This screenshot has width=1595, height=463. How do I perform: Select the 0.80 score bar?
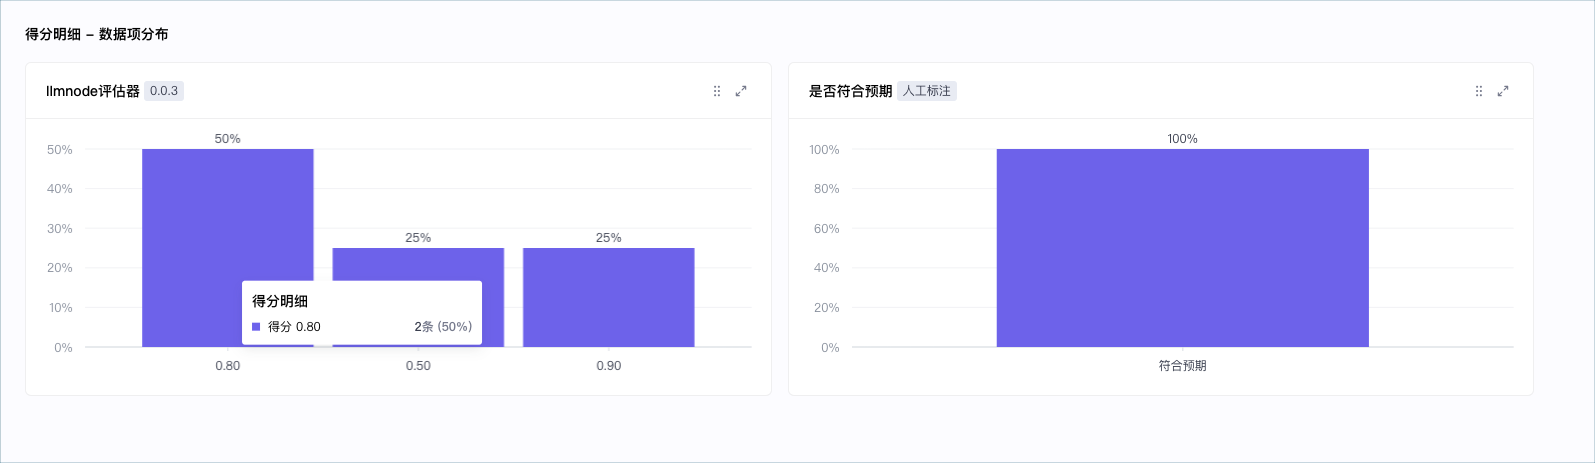click(x=228, y=215)
